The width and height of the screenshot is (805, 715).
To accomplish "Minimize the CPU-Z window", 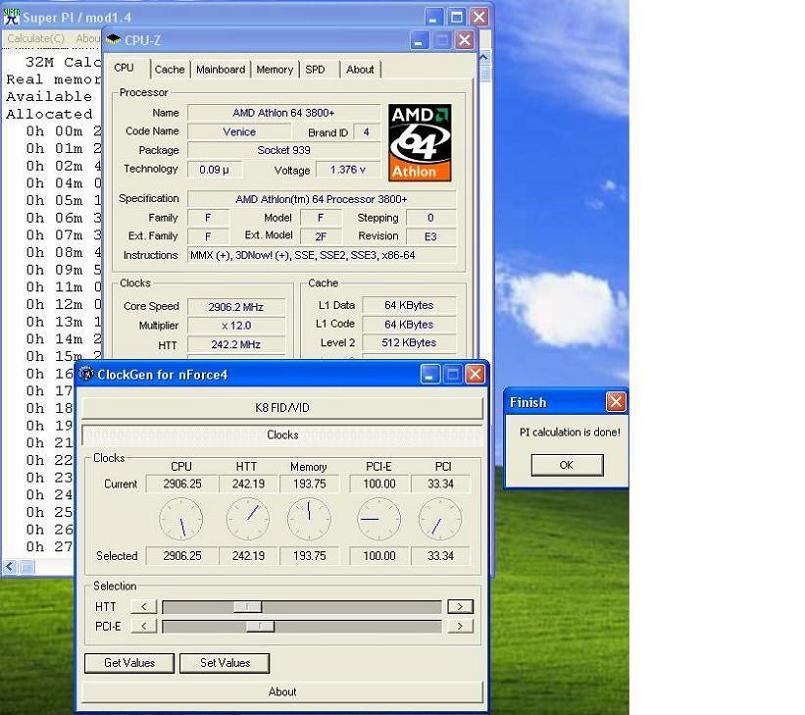I will [419, 40].
